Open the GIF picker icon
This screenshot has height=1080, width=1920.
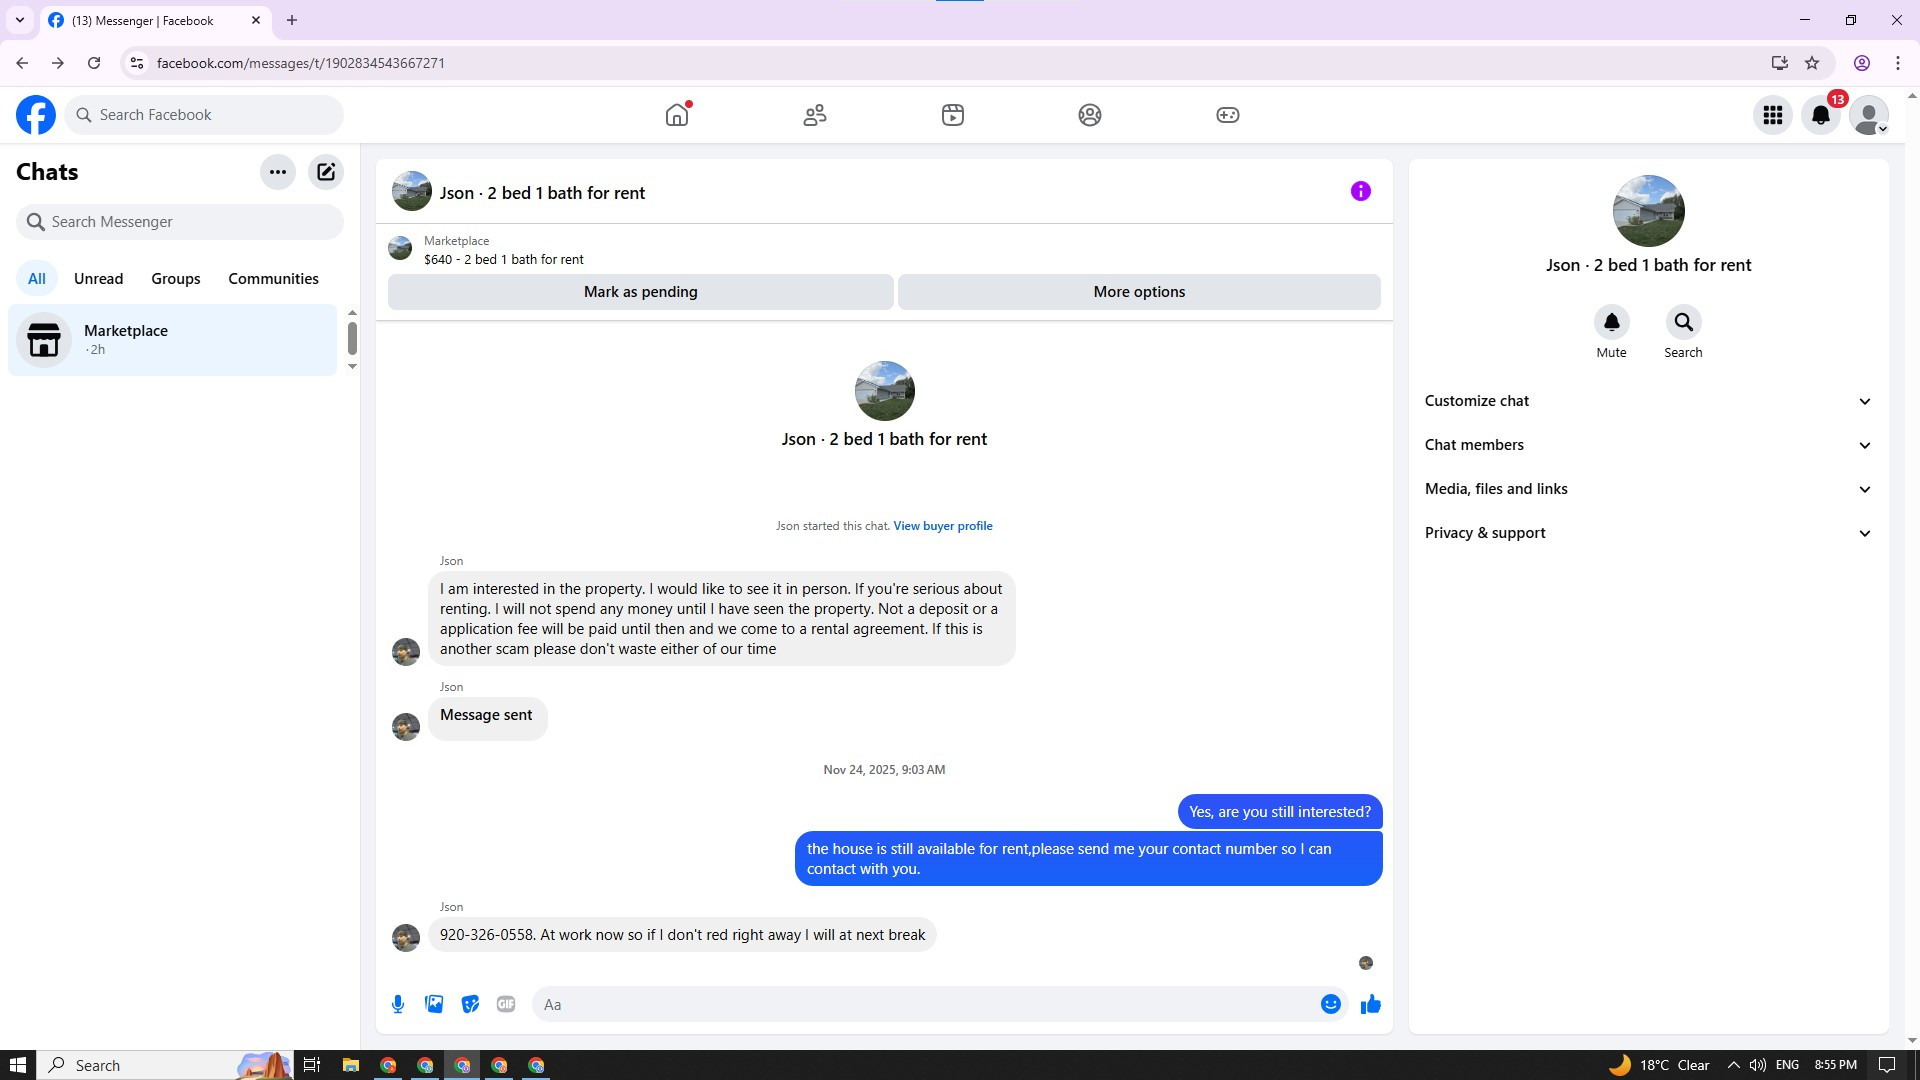coord(506,1004)
